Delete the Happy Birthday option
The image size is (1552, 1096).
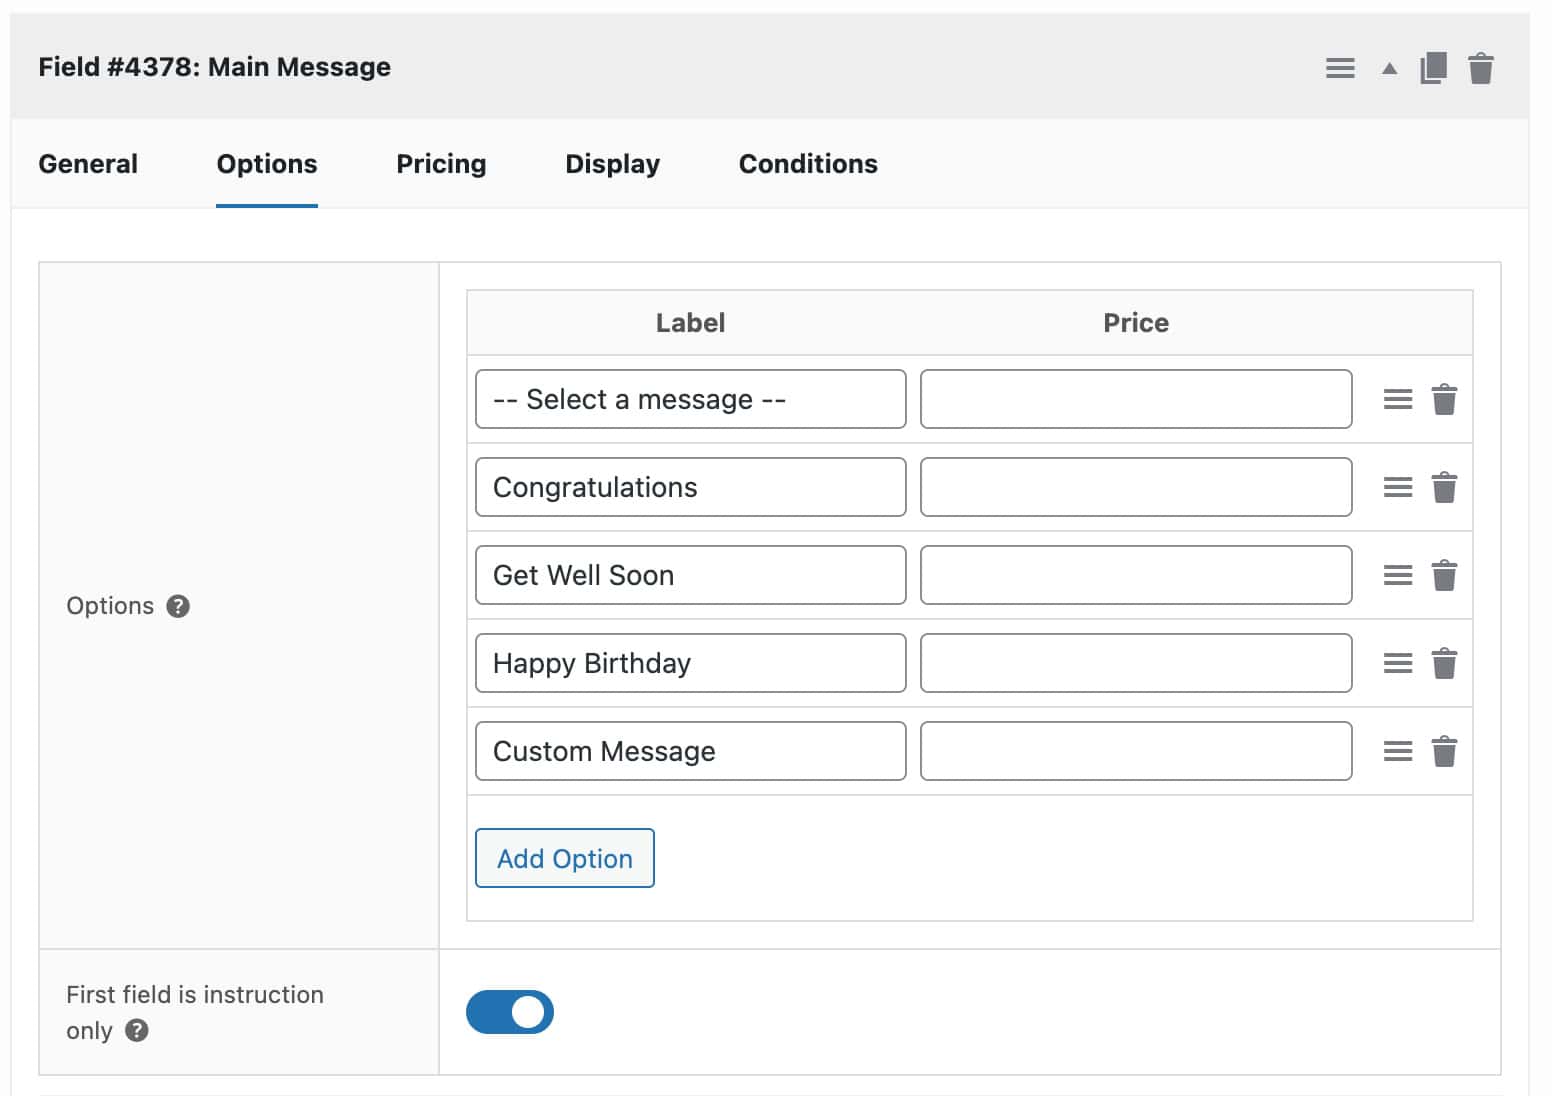(1443, 663)
